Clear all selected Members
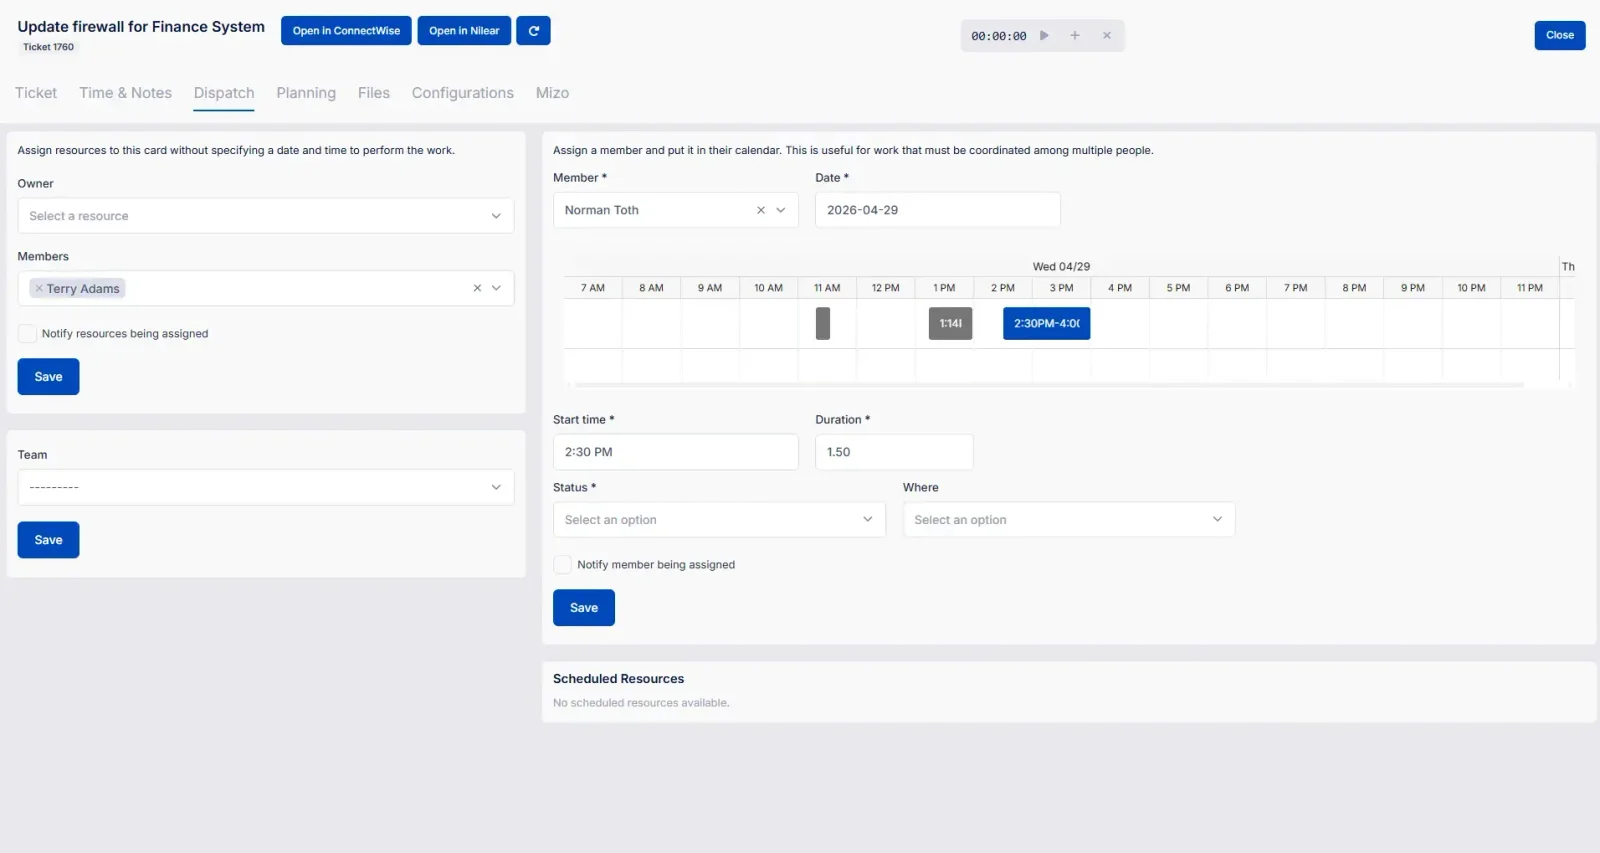Viewport: 1600px width, 853px height. (477, 289)
